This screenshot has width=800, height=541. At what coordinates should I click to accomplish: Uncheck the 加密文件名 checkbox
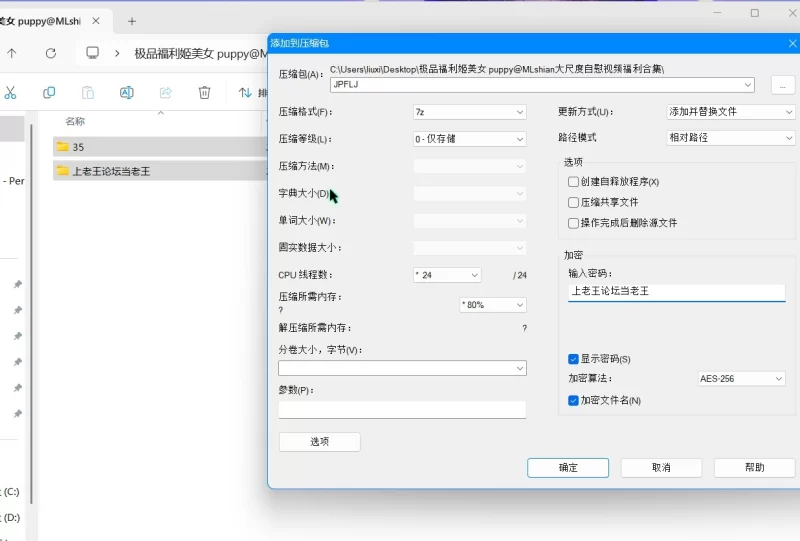pos(573,401)
